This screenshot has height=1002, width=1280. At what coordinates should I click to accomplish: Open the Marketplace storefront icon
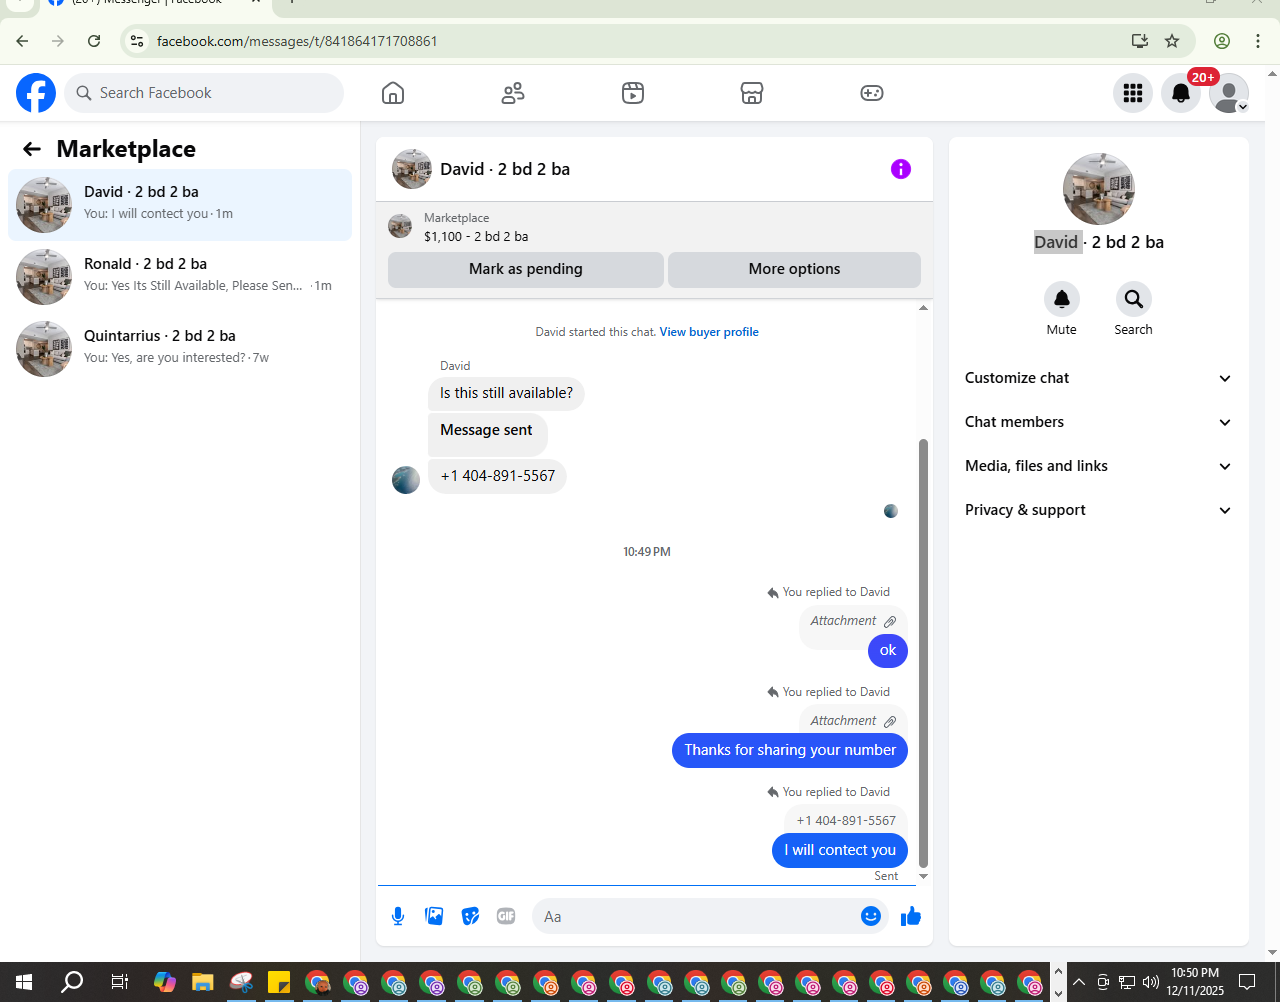[752, 93]
